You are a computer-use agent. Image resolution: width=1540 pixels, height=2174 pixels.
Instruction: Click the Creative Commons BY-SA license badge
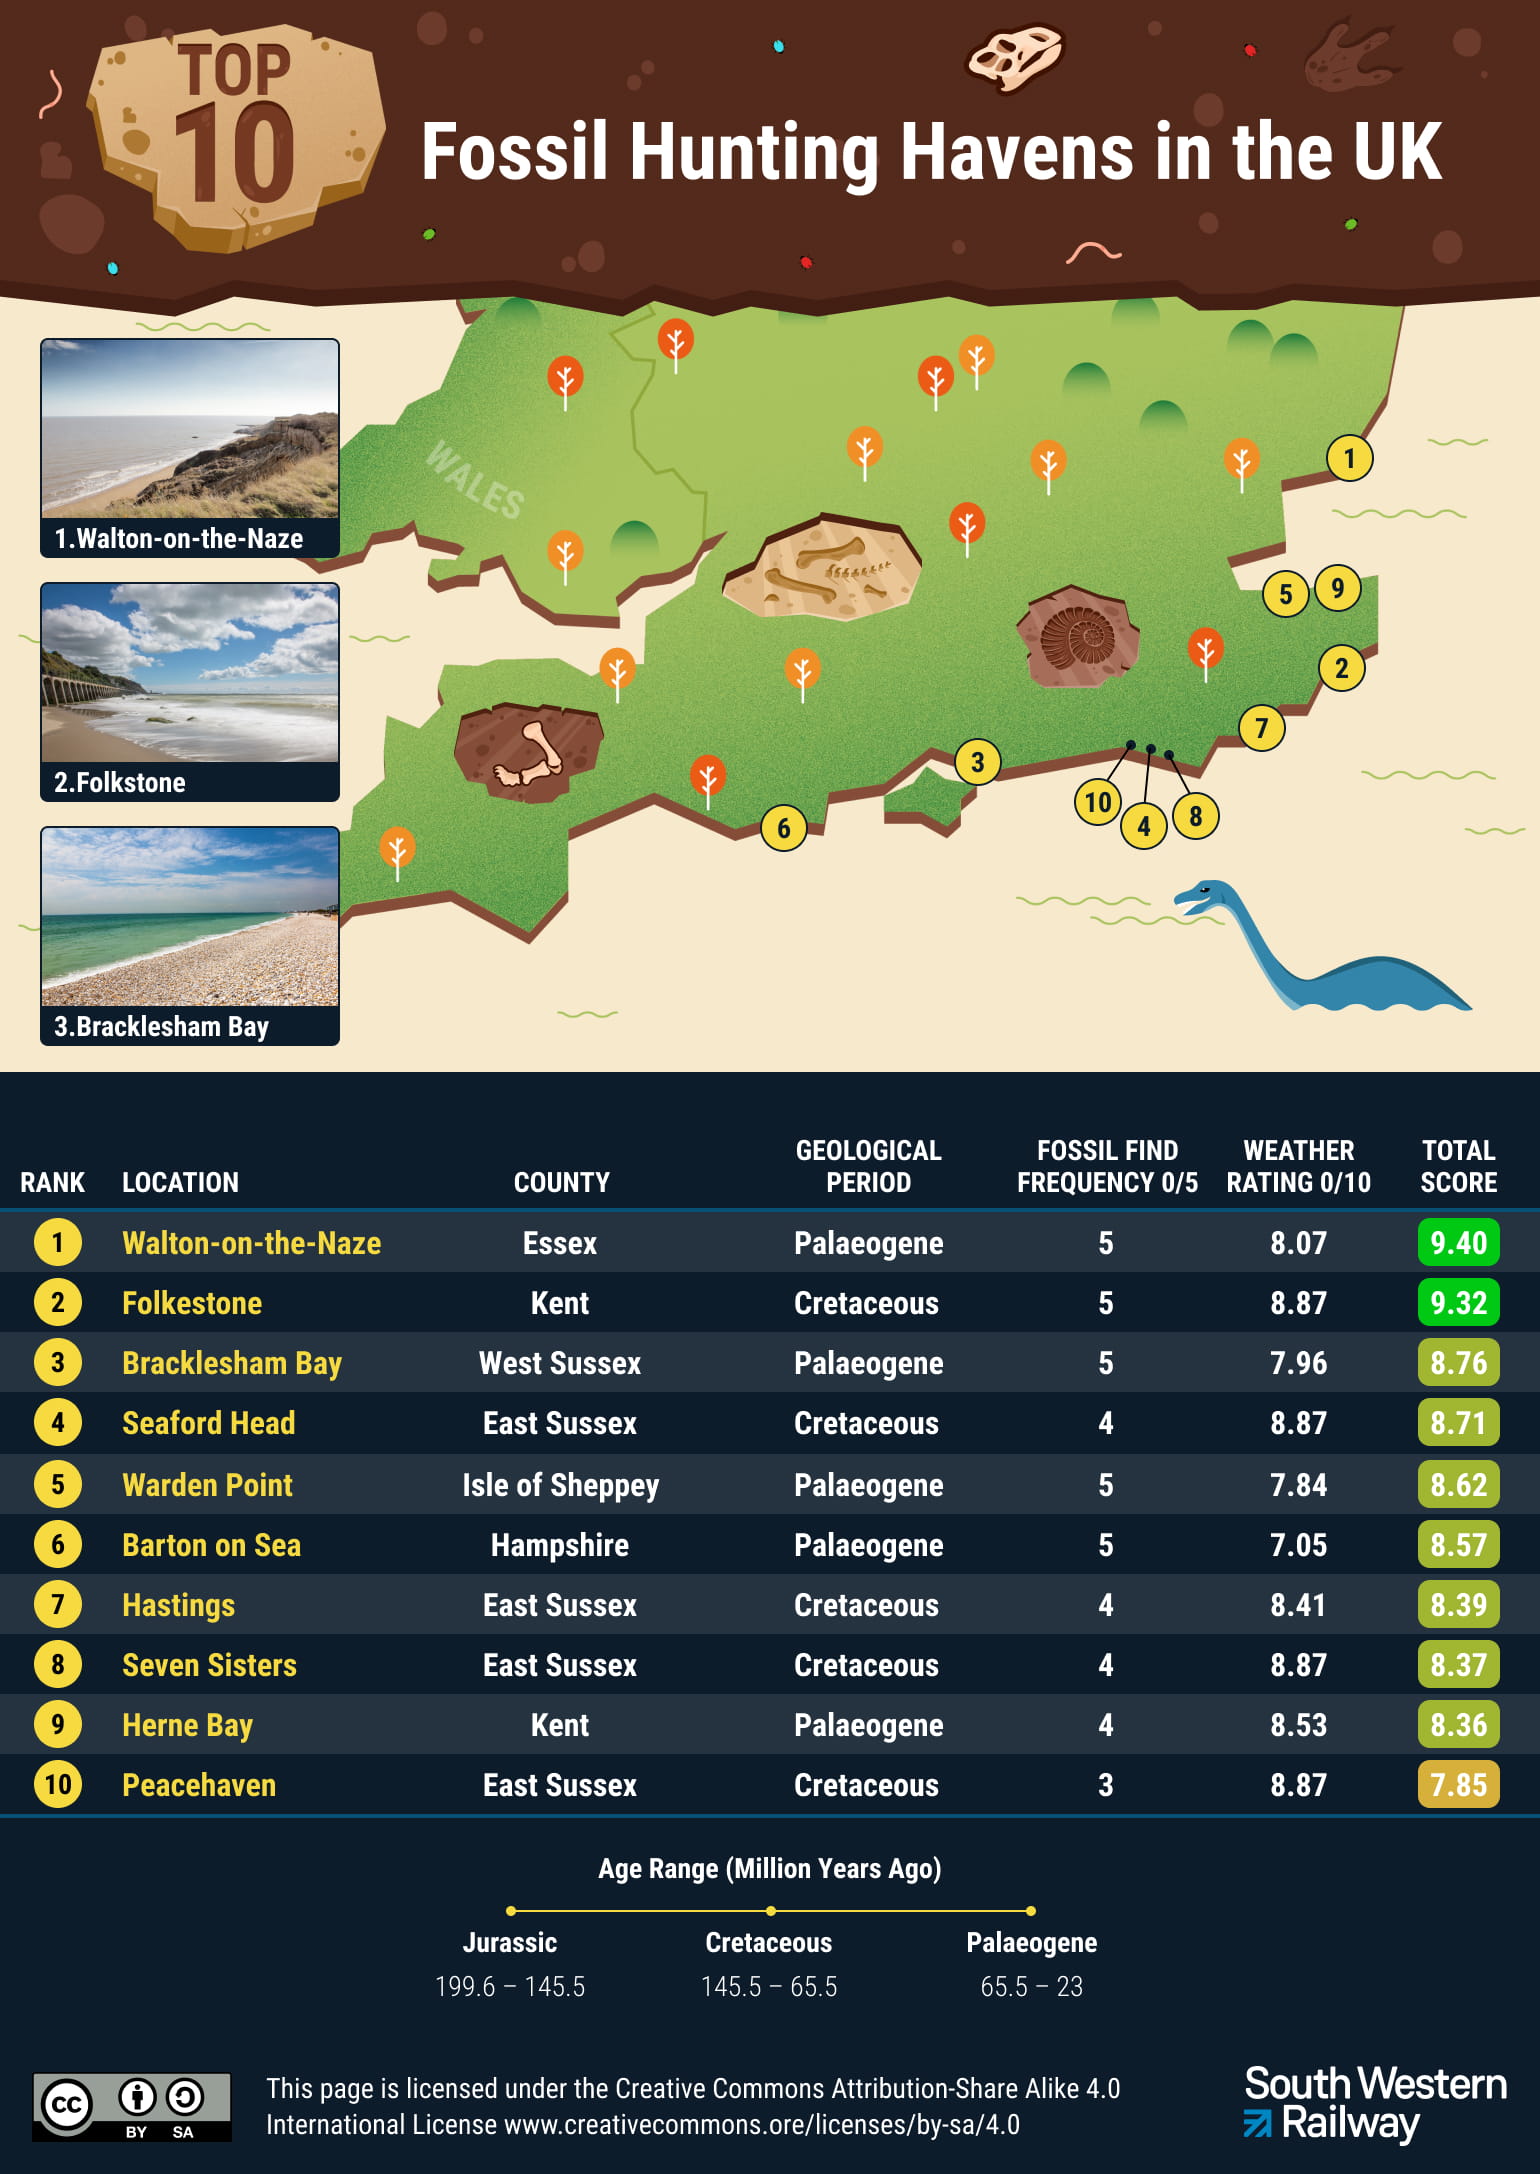[132, 2106]
